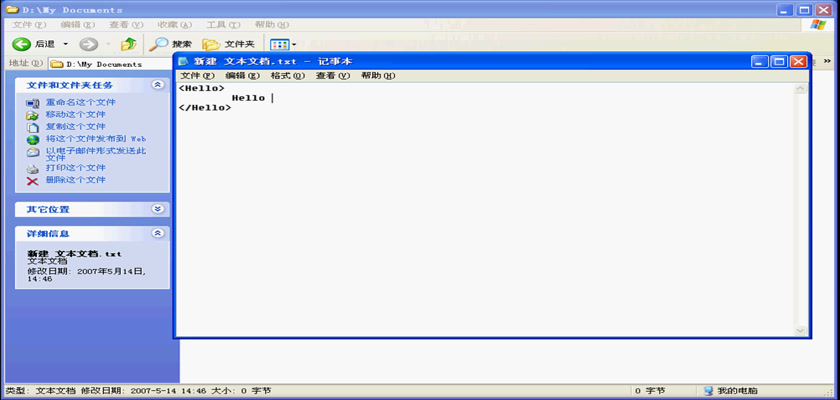Open Explorer 帮助(H) menu
Image resolution: width=840 pixels, height=400 pixels.
[x=272, y=25]
